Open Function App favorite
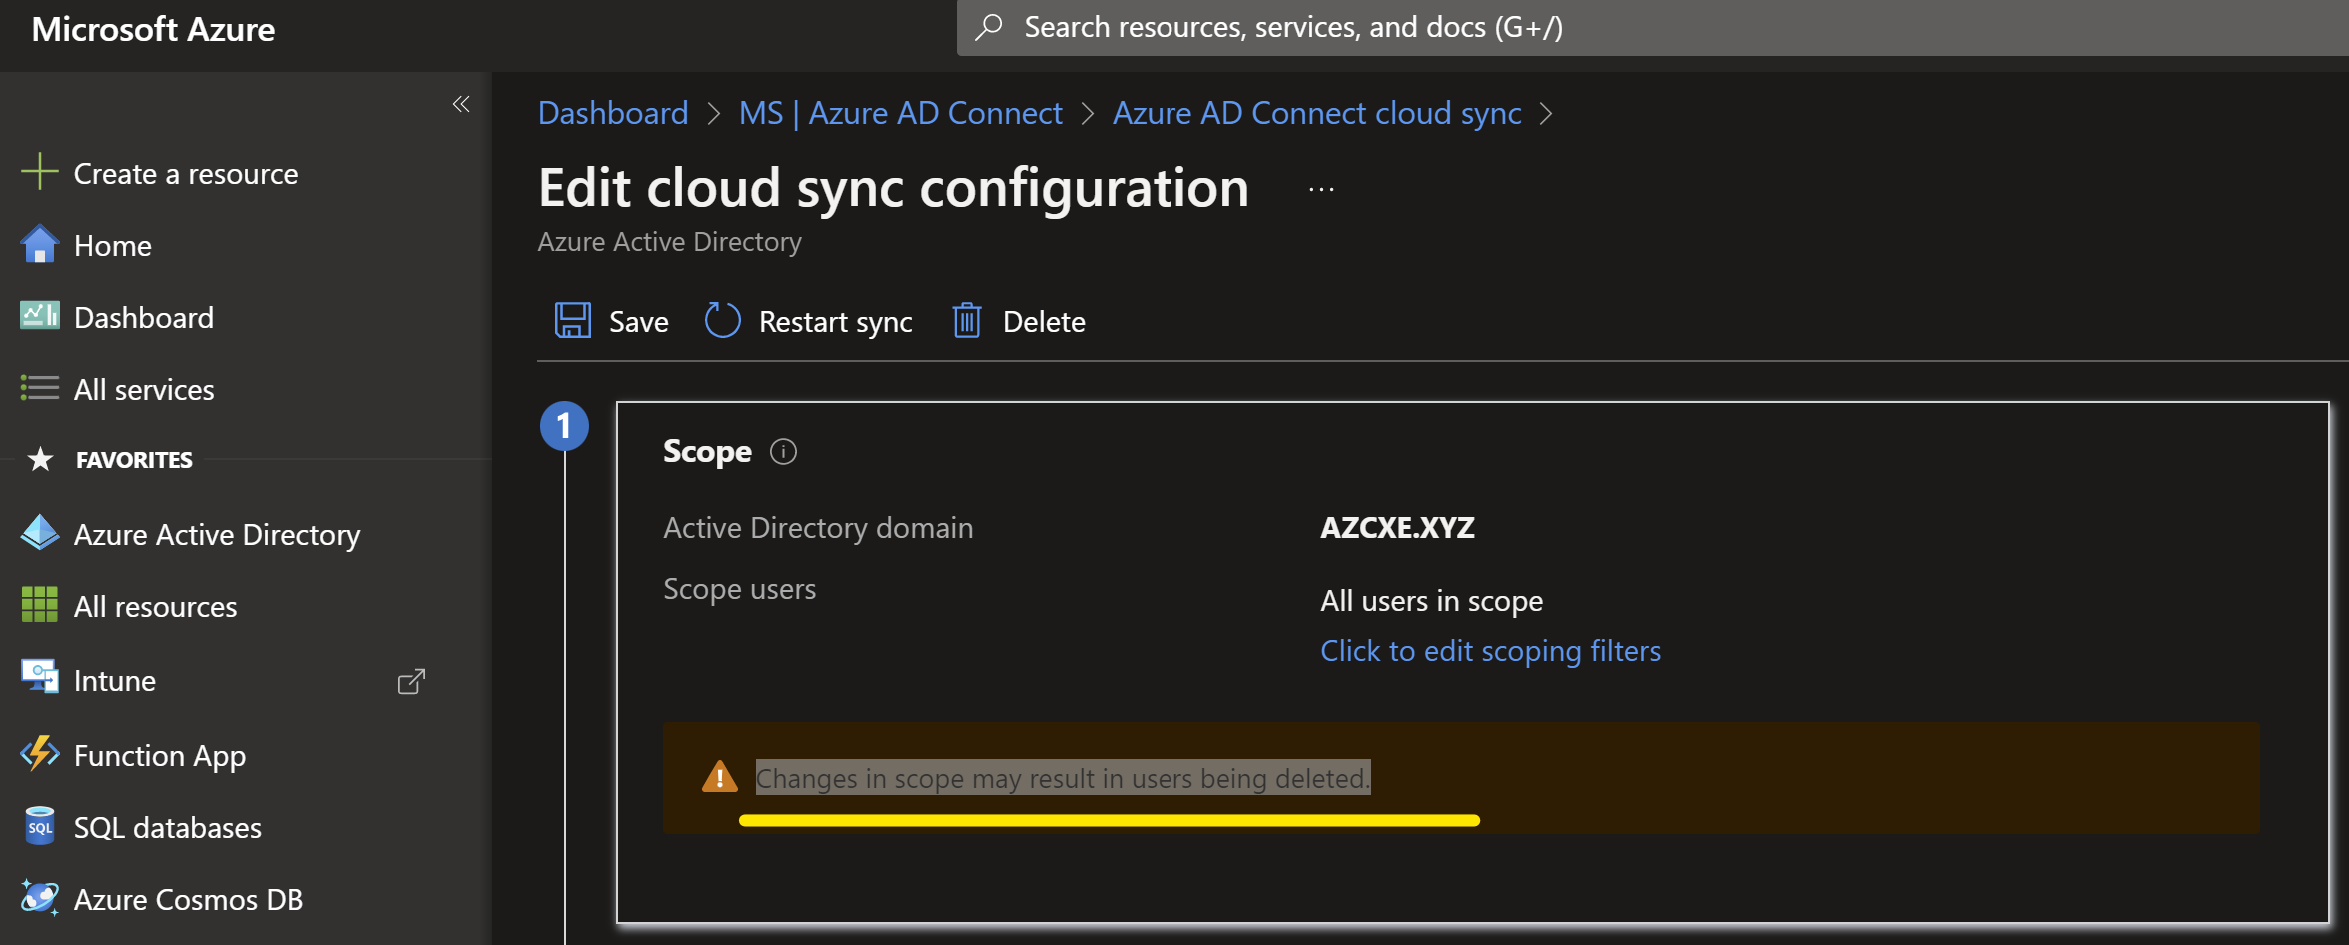The width and height of the screenshot is (2349, 945). pyautogui.click(x=160, y=756)
